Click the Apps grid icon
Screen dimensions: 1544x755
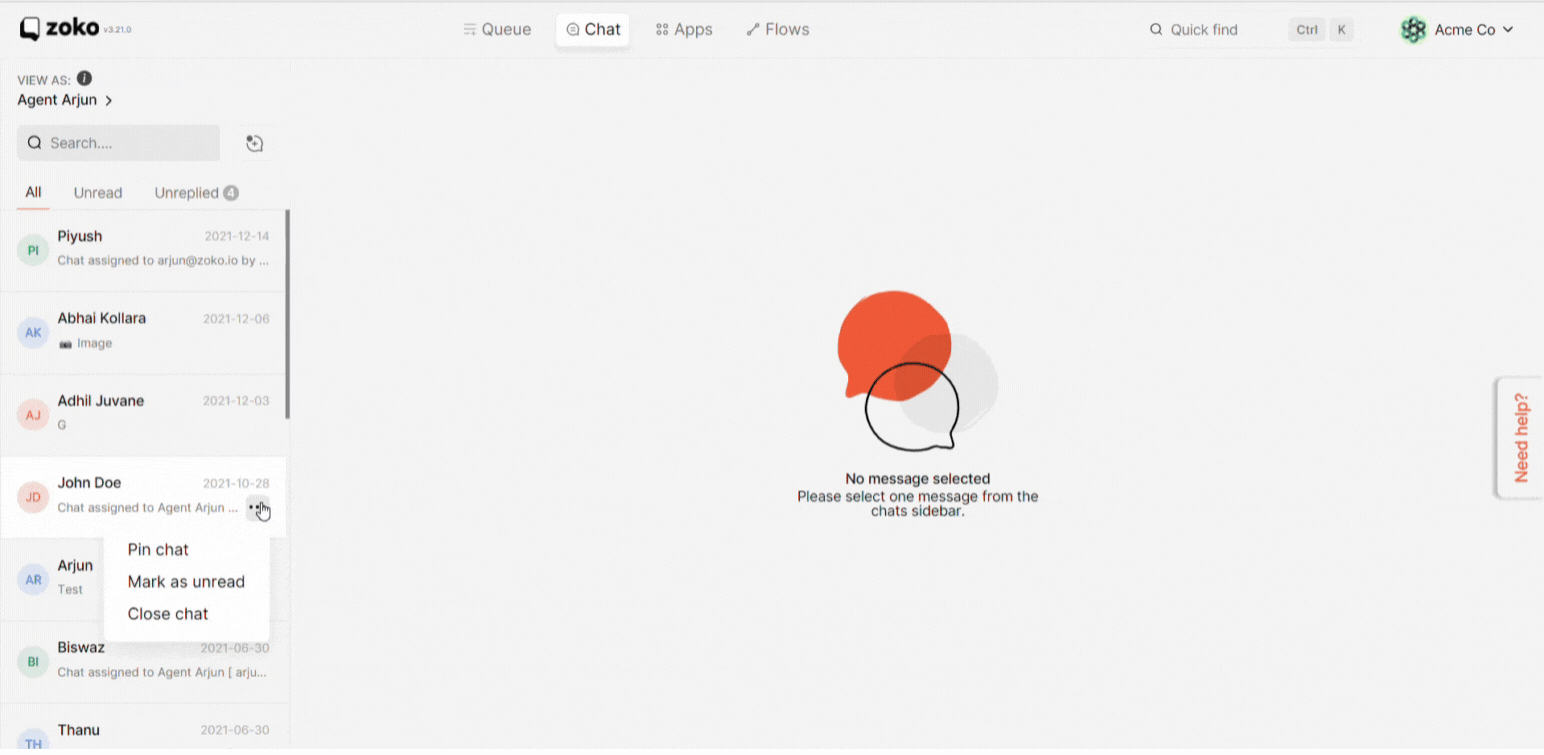click(x=661, y=30)
